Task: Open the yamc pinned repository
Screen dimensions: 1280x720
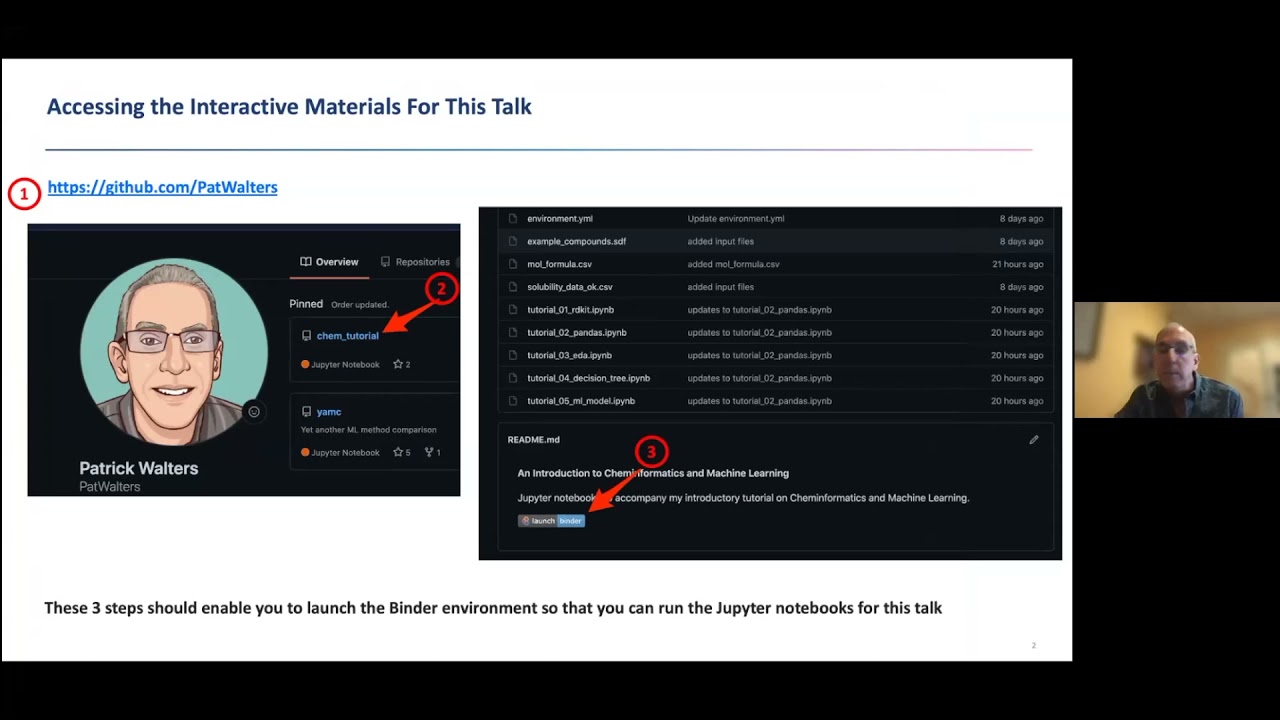Action: 329,412
